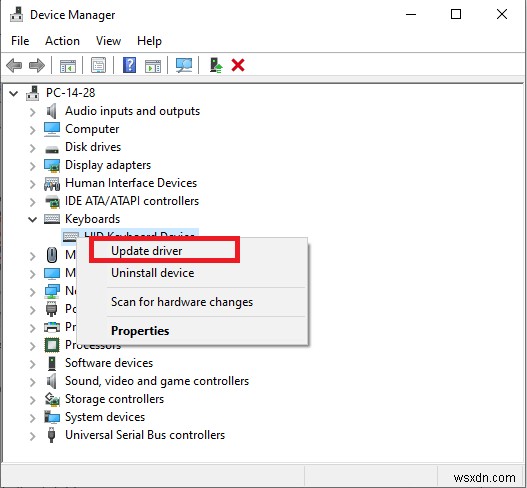Viewport: 527px width, 488px height.
Task: Click the Forward arrow toolbar icon
Action: pyautogui.click(x=37, y=65)
